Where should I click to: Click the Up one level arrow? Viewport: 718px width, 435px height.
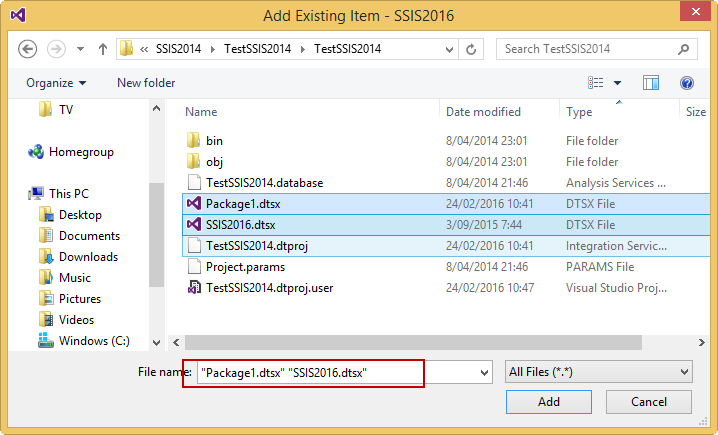tap(103, 48)
